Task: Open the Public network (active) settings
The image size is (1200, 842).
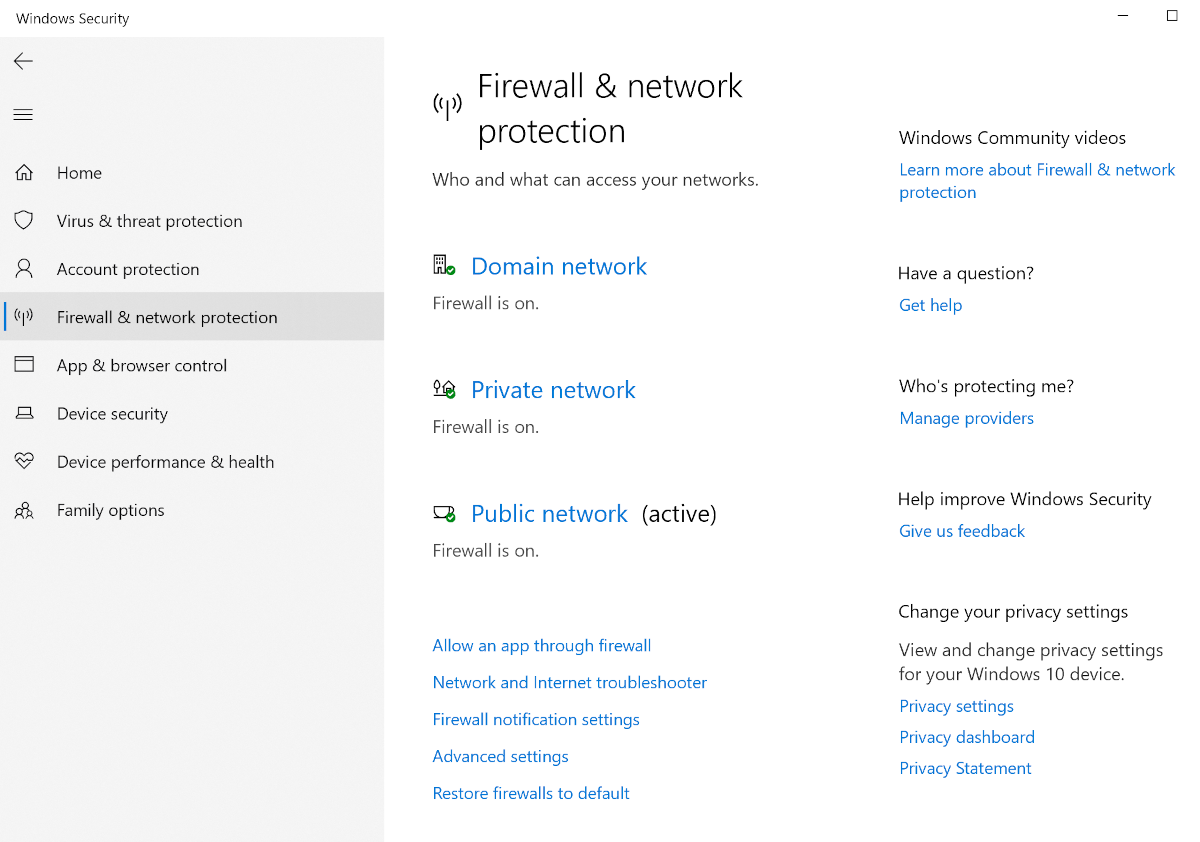Action: click(549, 514)
